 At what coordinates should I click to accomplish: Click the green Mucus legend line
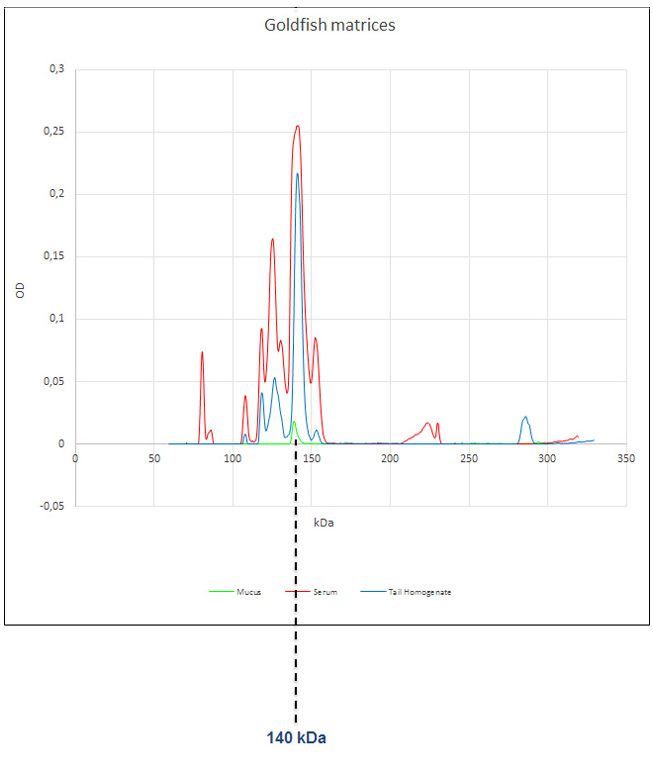pyautogui.click(x=226, y=592)
